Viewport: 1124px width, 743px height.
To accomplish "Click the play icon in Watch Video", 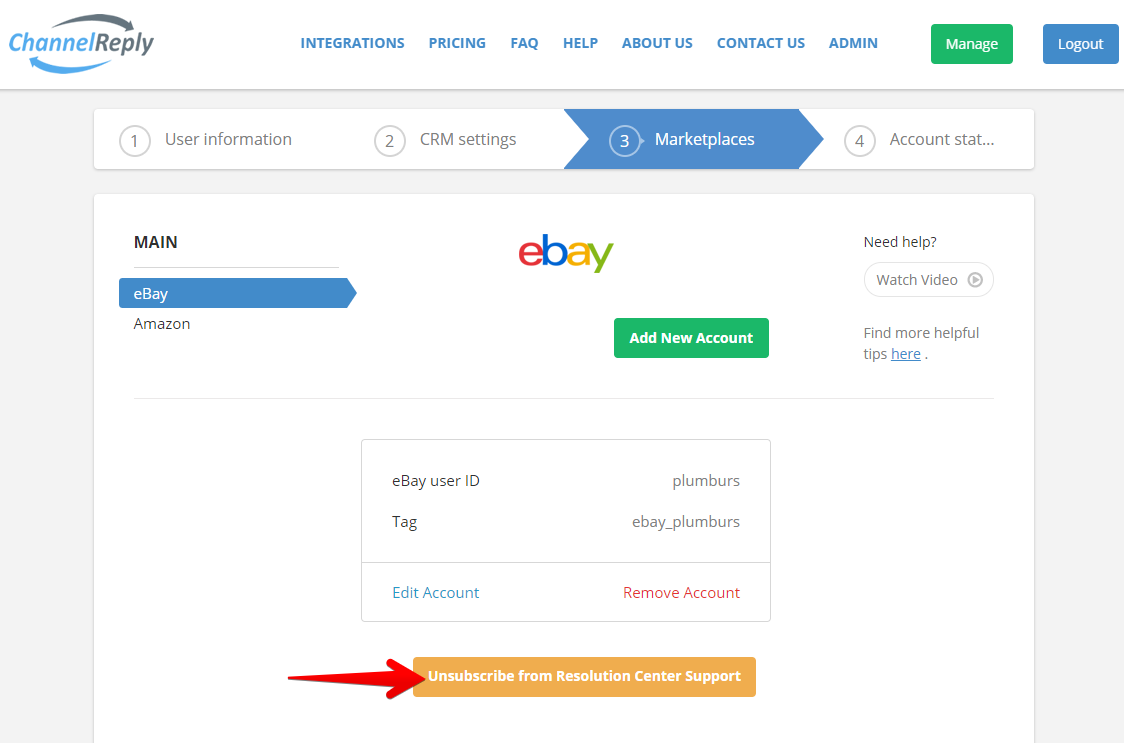I will [x=975, y=280].
